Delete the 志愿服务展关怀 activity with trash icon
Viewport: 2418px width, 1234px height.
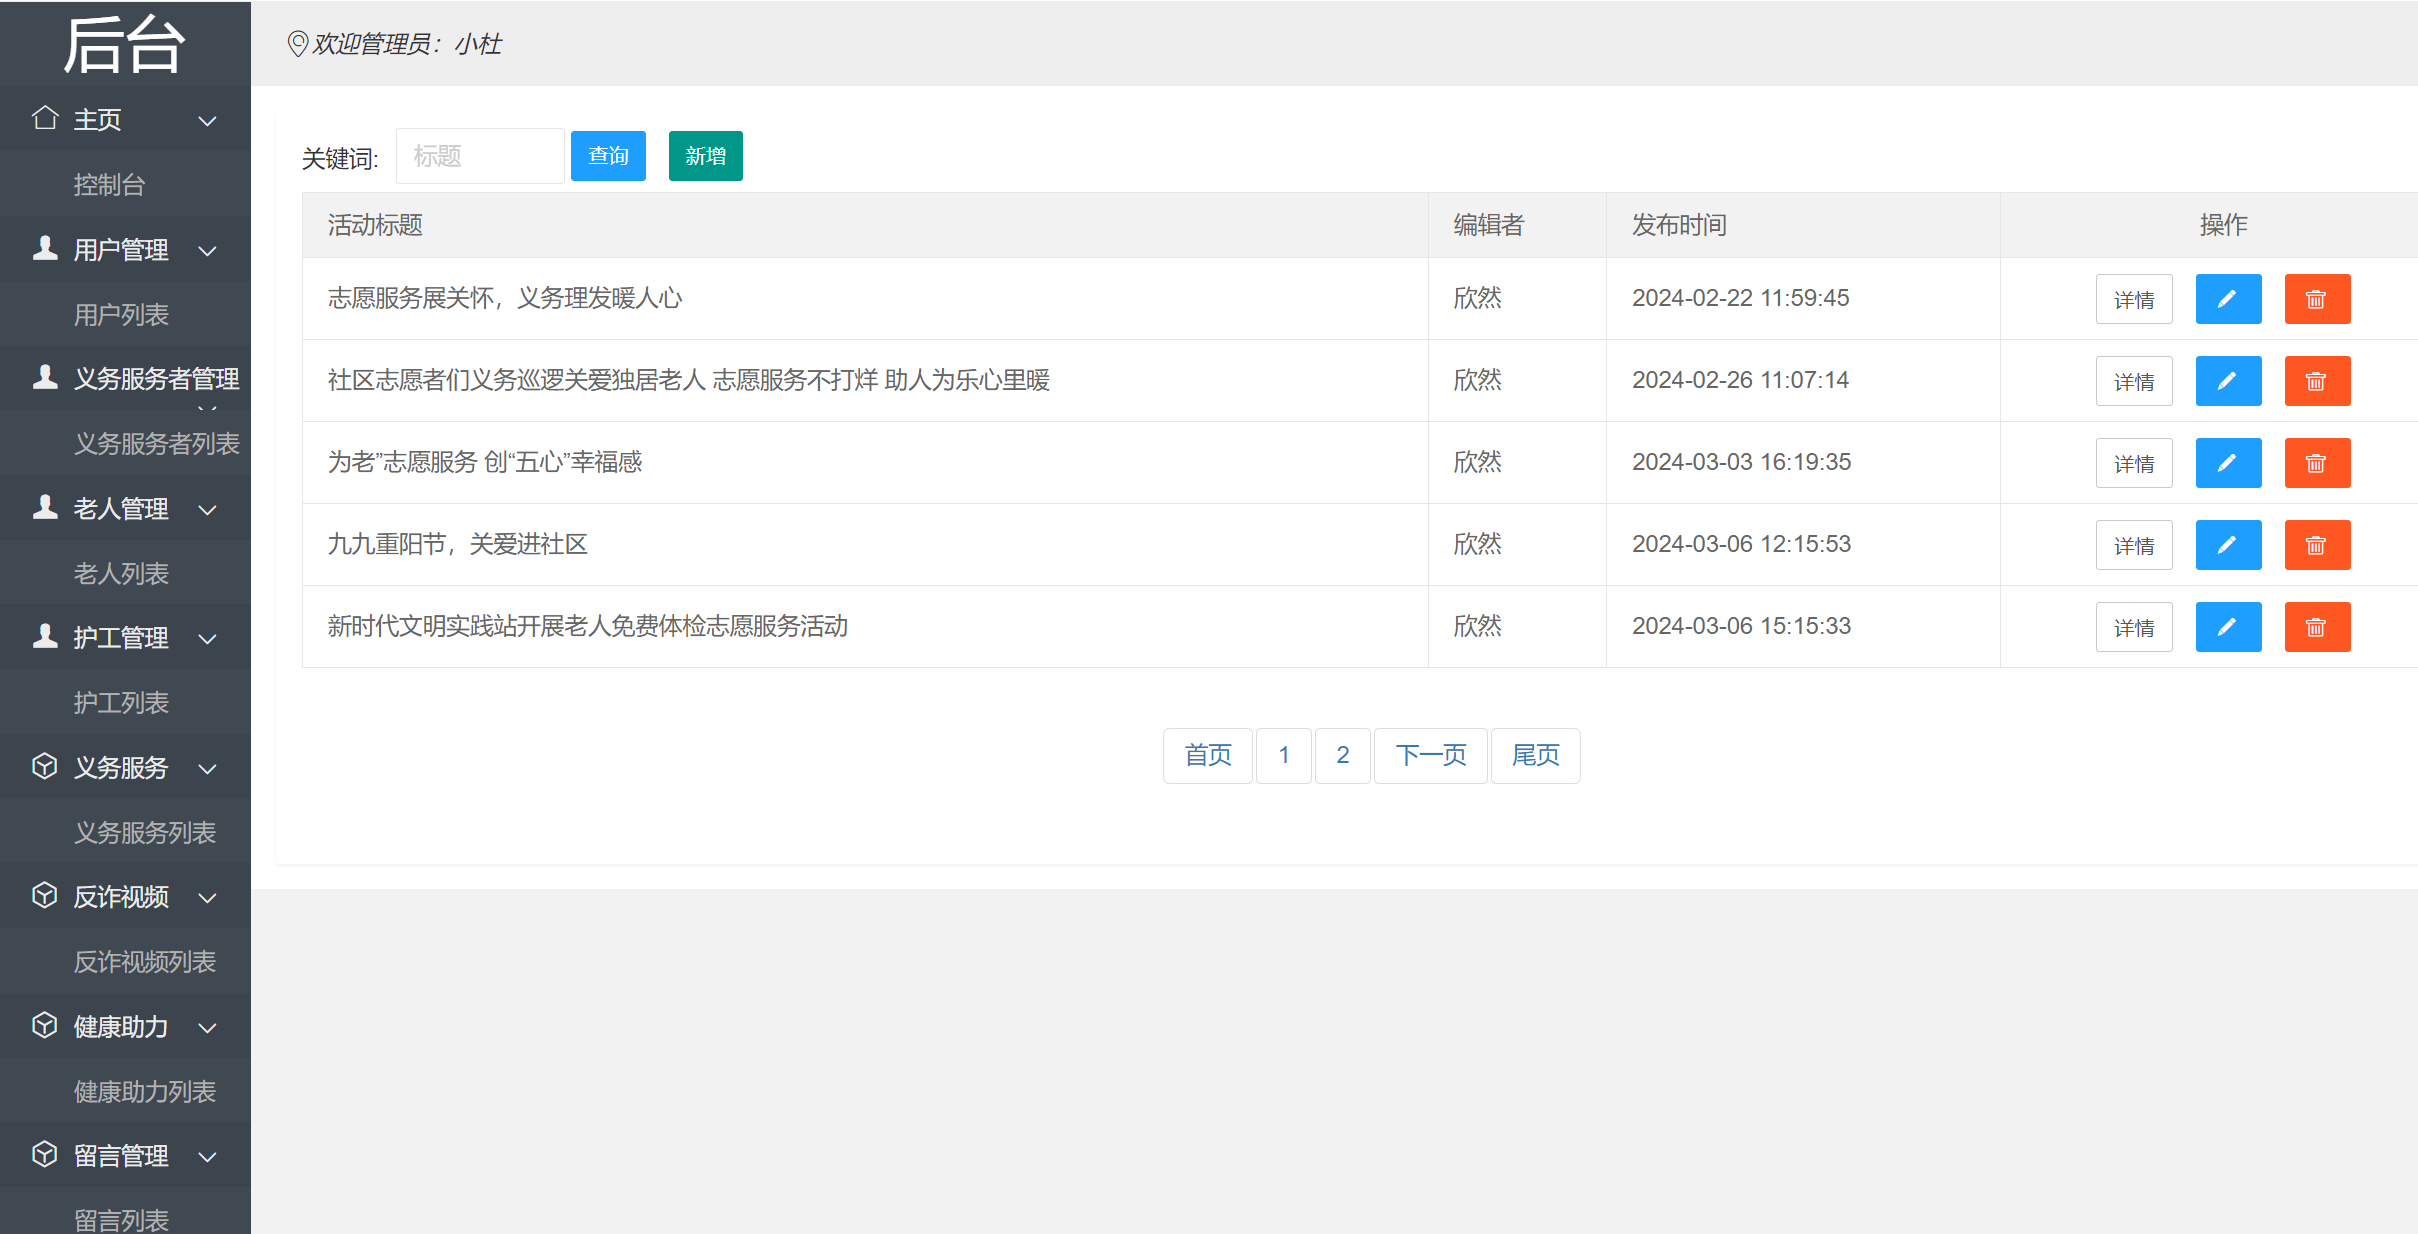2317,299
